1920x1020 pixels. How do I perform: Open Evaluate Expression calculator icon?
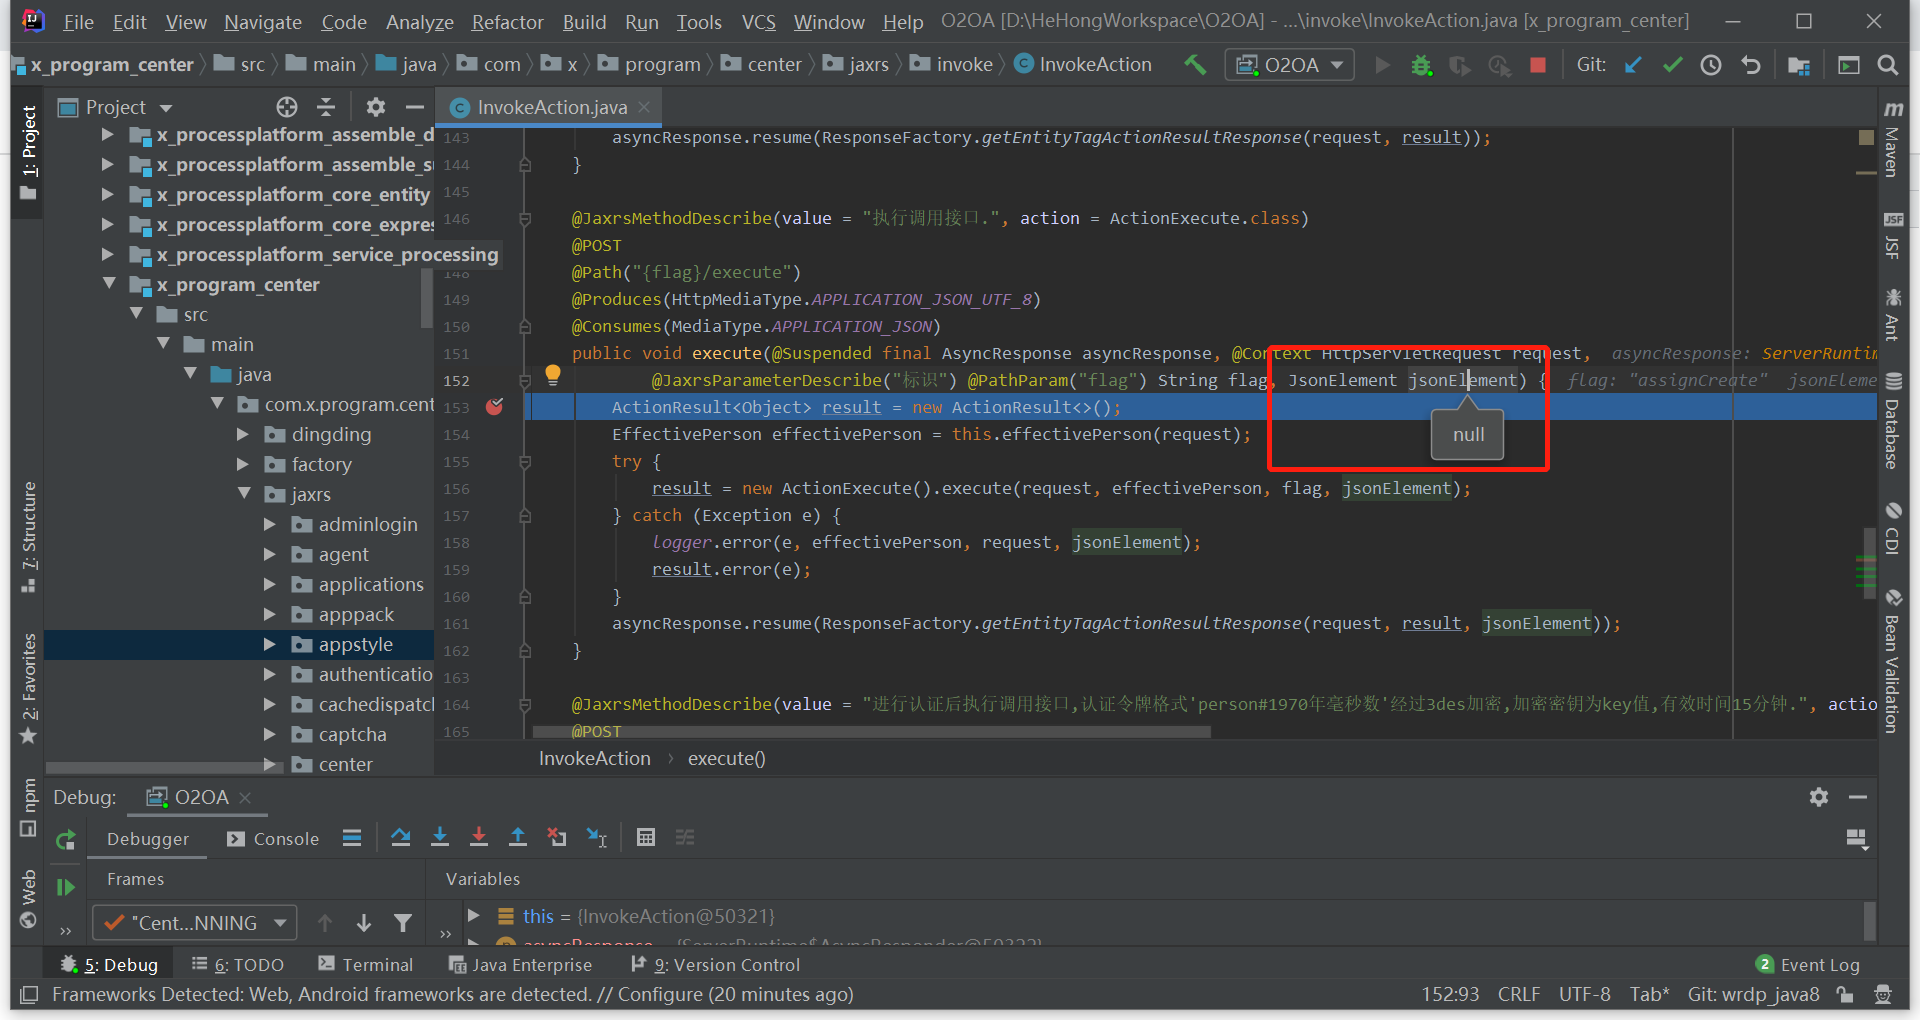pos(646,838)
